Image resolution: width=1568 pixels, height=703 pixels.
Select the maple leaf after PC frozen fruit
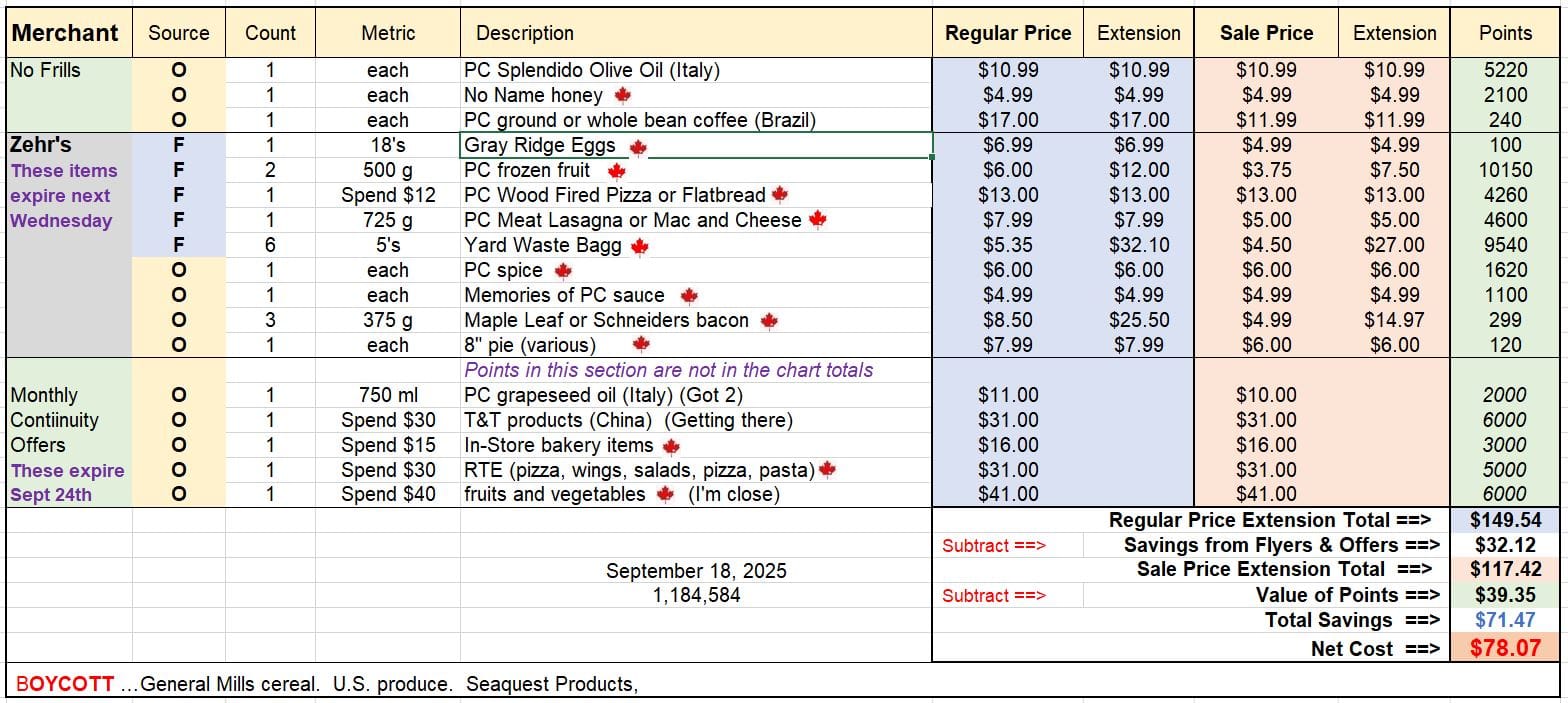point(616,171)
